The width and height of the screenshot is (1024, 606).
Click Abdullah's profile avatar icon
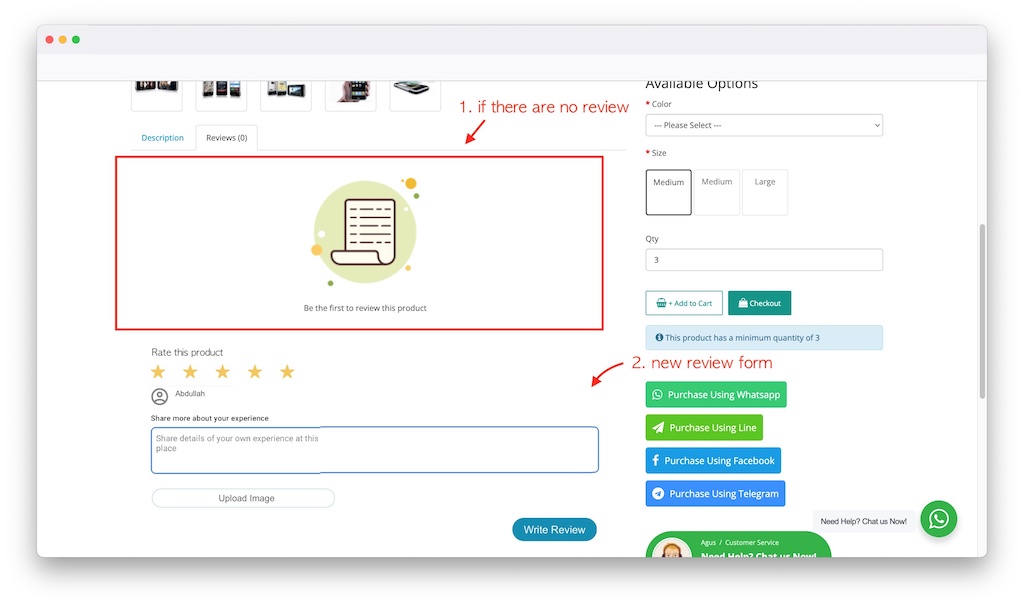[x=160, y=396]
